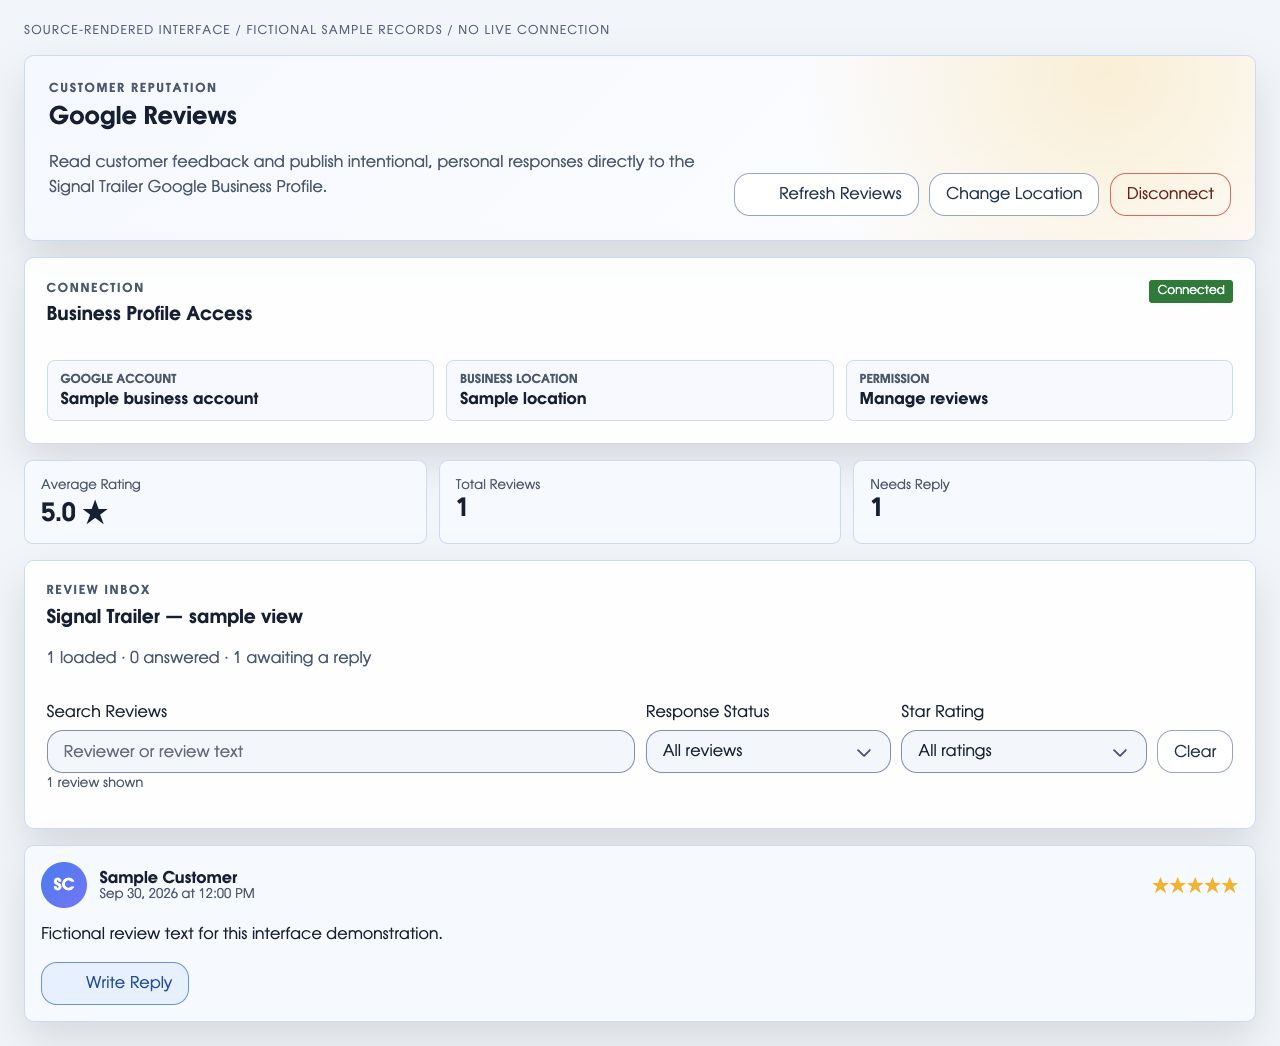The image size is (1280, 1046).
Task: Click the SC reviewer avatar
Action: (x=64, y=885)
